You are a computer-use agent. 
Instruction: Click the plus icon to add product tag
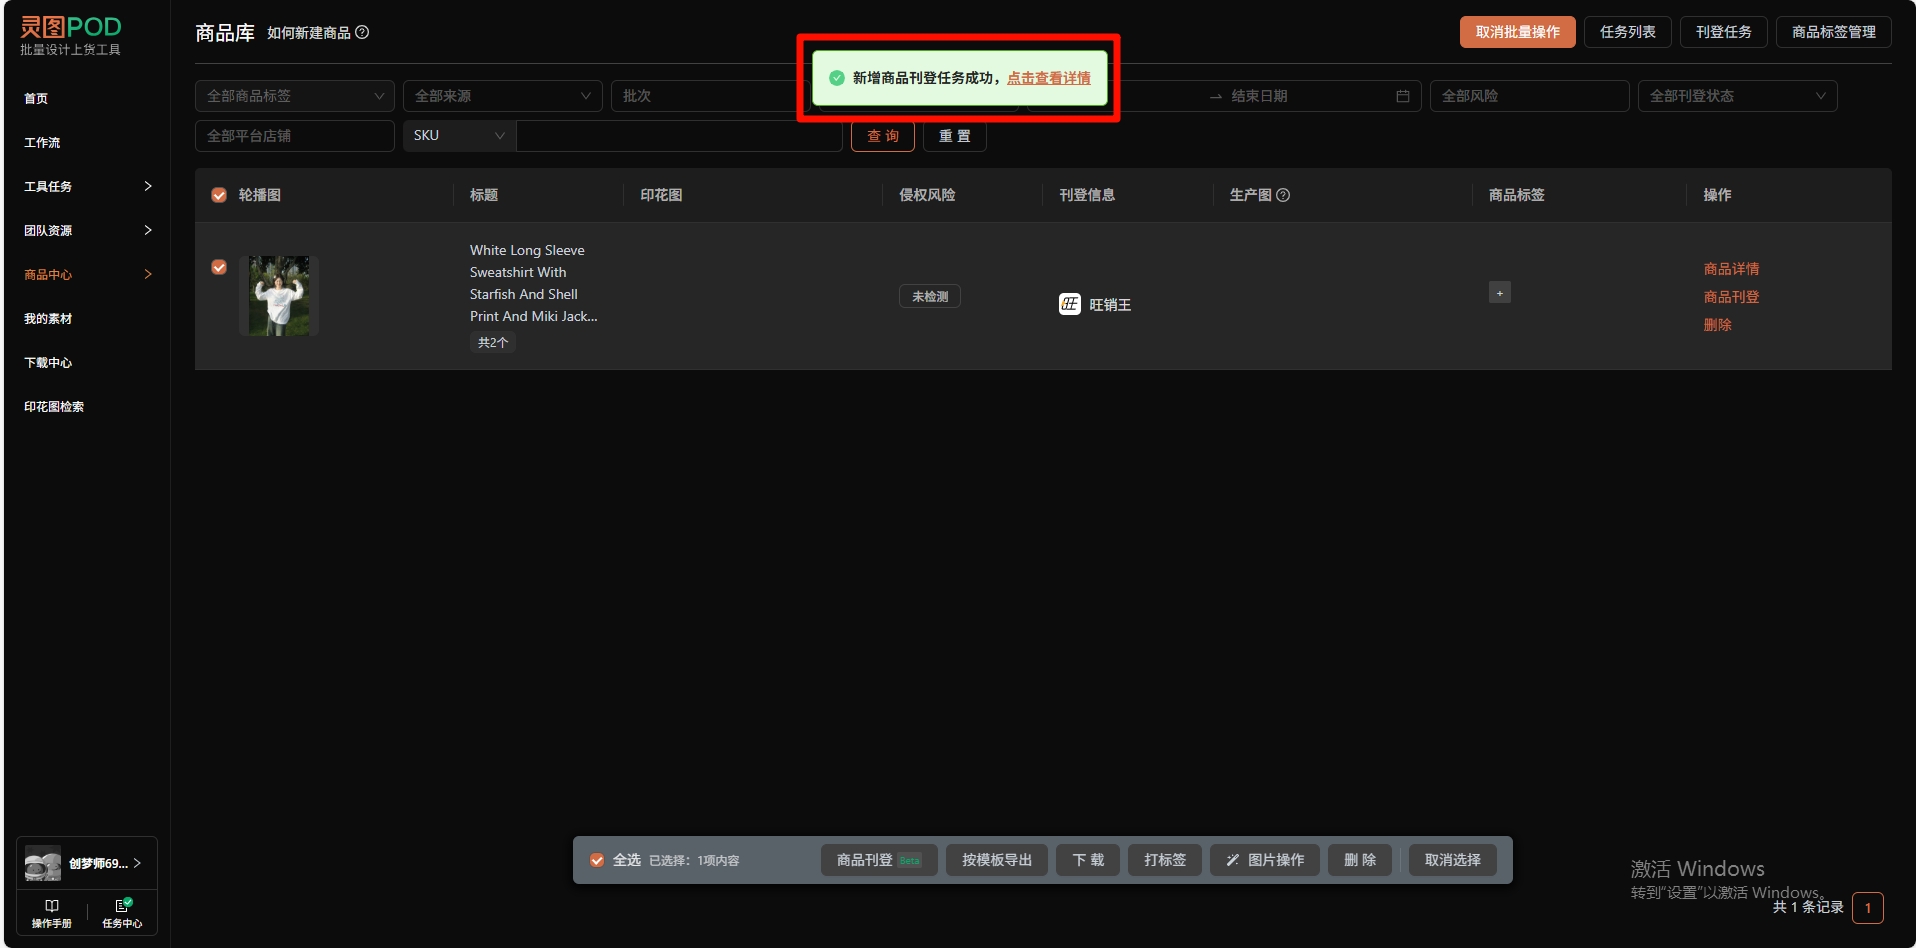(1499, 293)
